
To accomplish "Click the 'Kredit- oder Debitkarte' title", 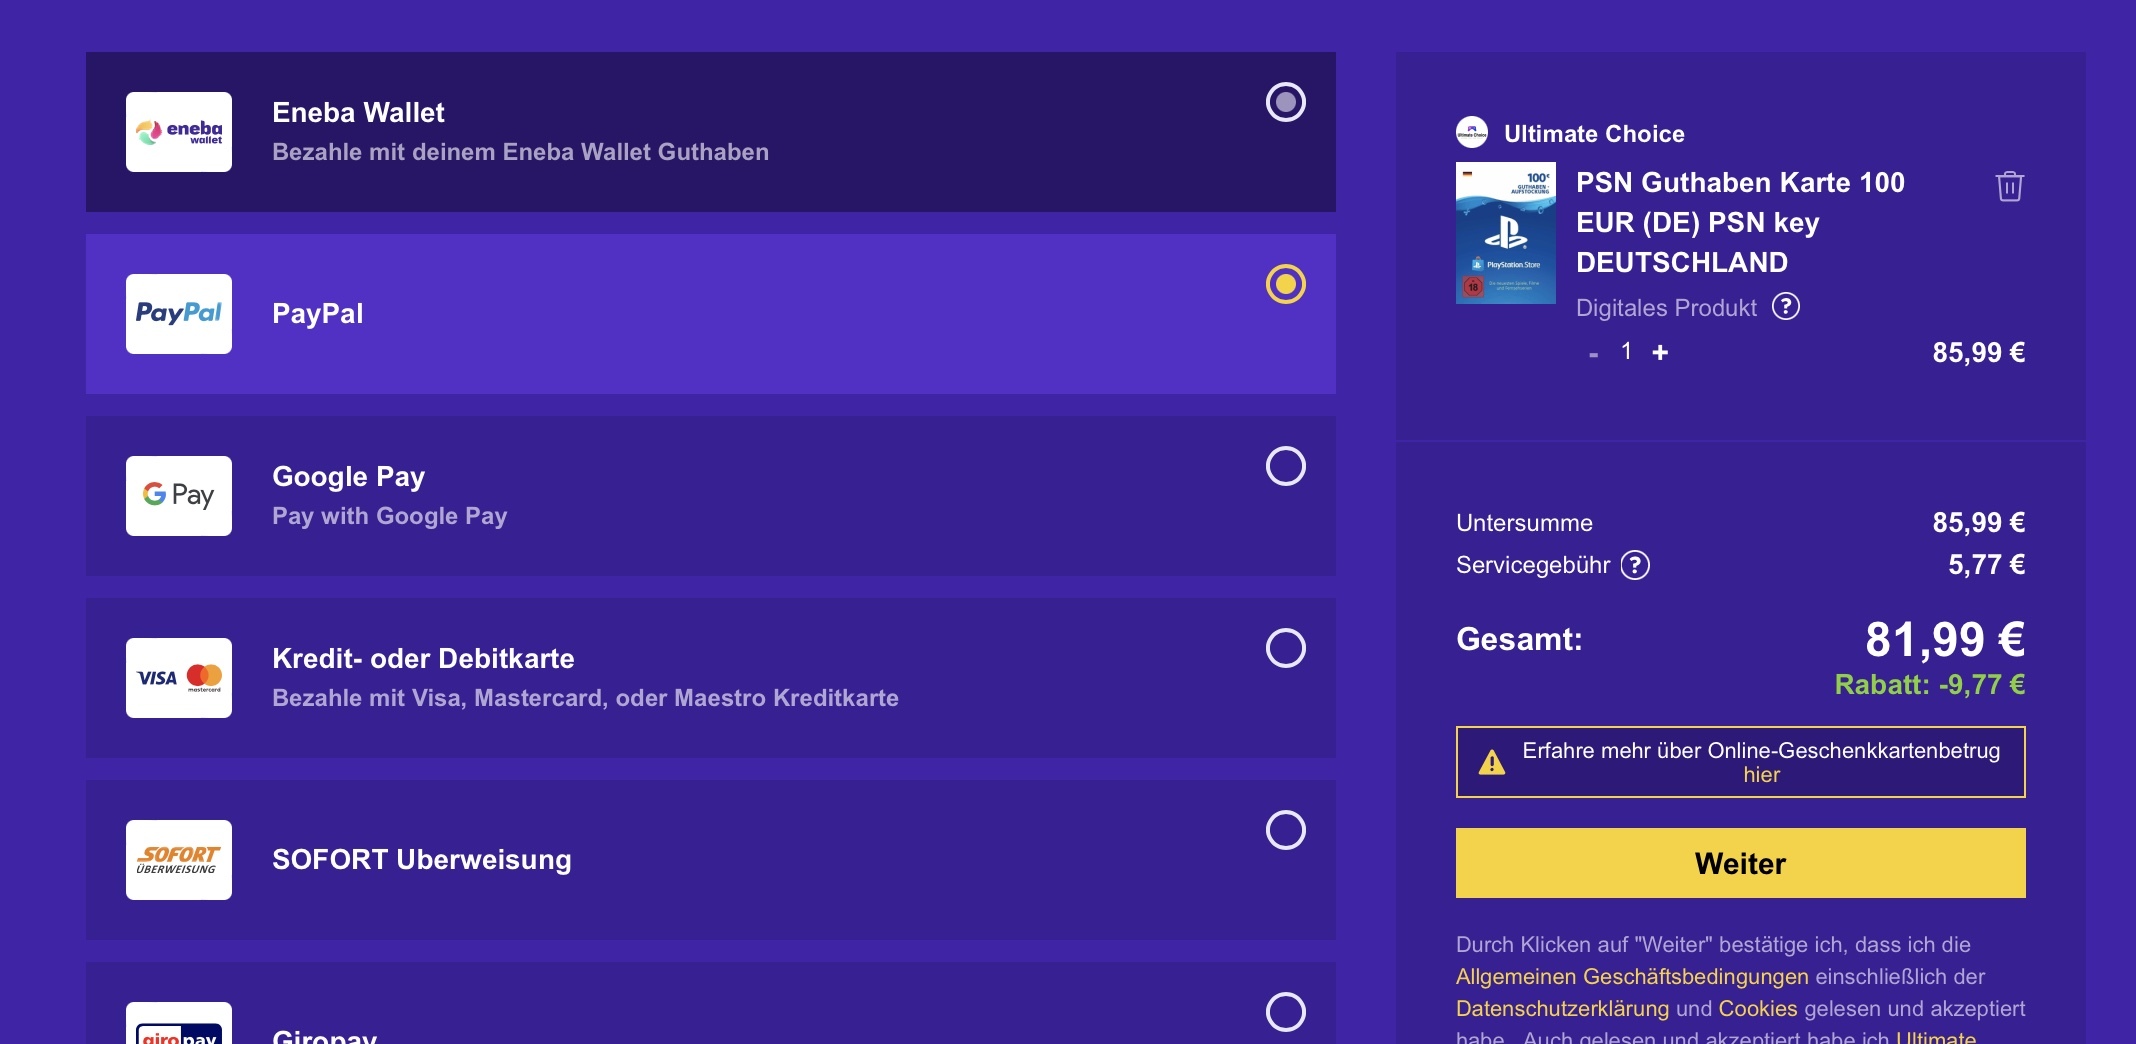I will coord(423,659).
